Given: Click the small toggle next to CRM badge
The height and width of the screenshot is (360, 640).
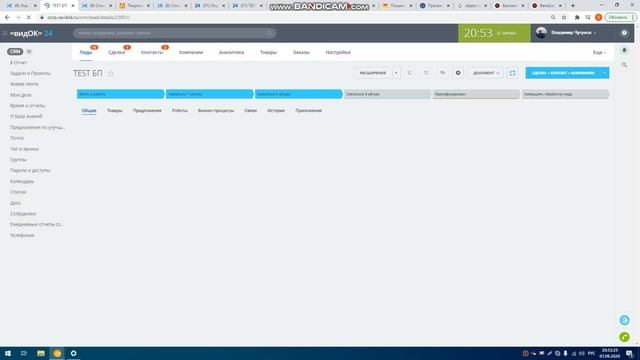Looking at the screenshot, I should 29,52.
